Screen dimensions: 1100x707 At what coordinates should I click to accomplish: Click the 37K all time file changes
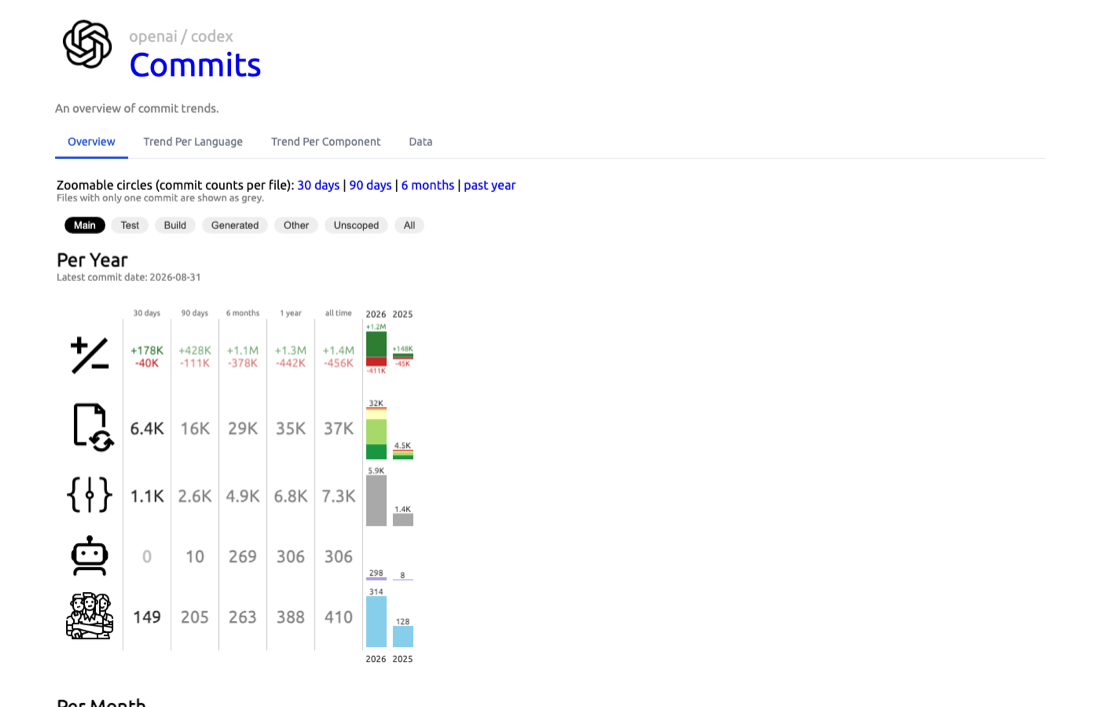coord(338,429)
